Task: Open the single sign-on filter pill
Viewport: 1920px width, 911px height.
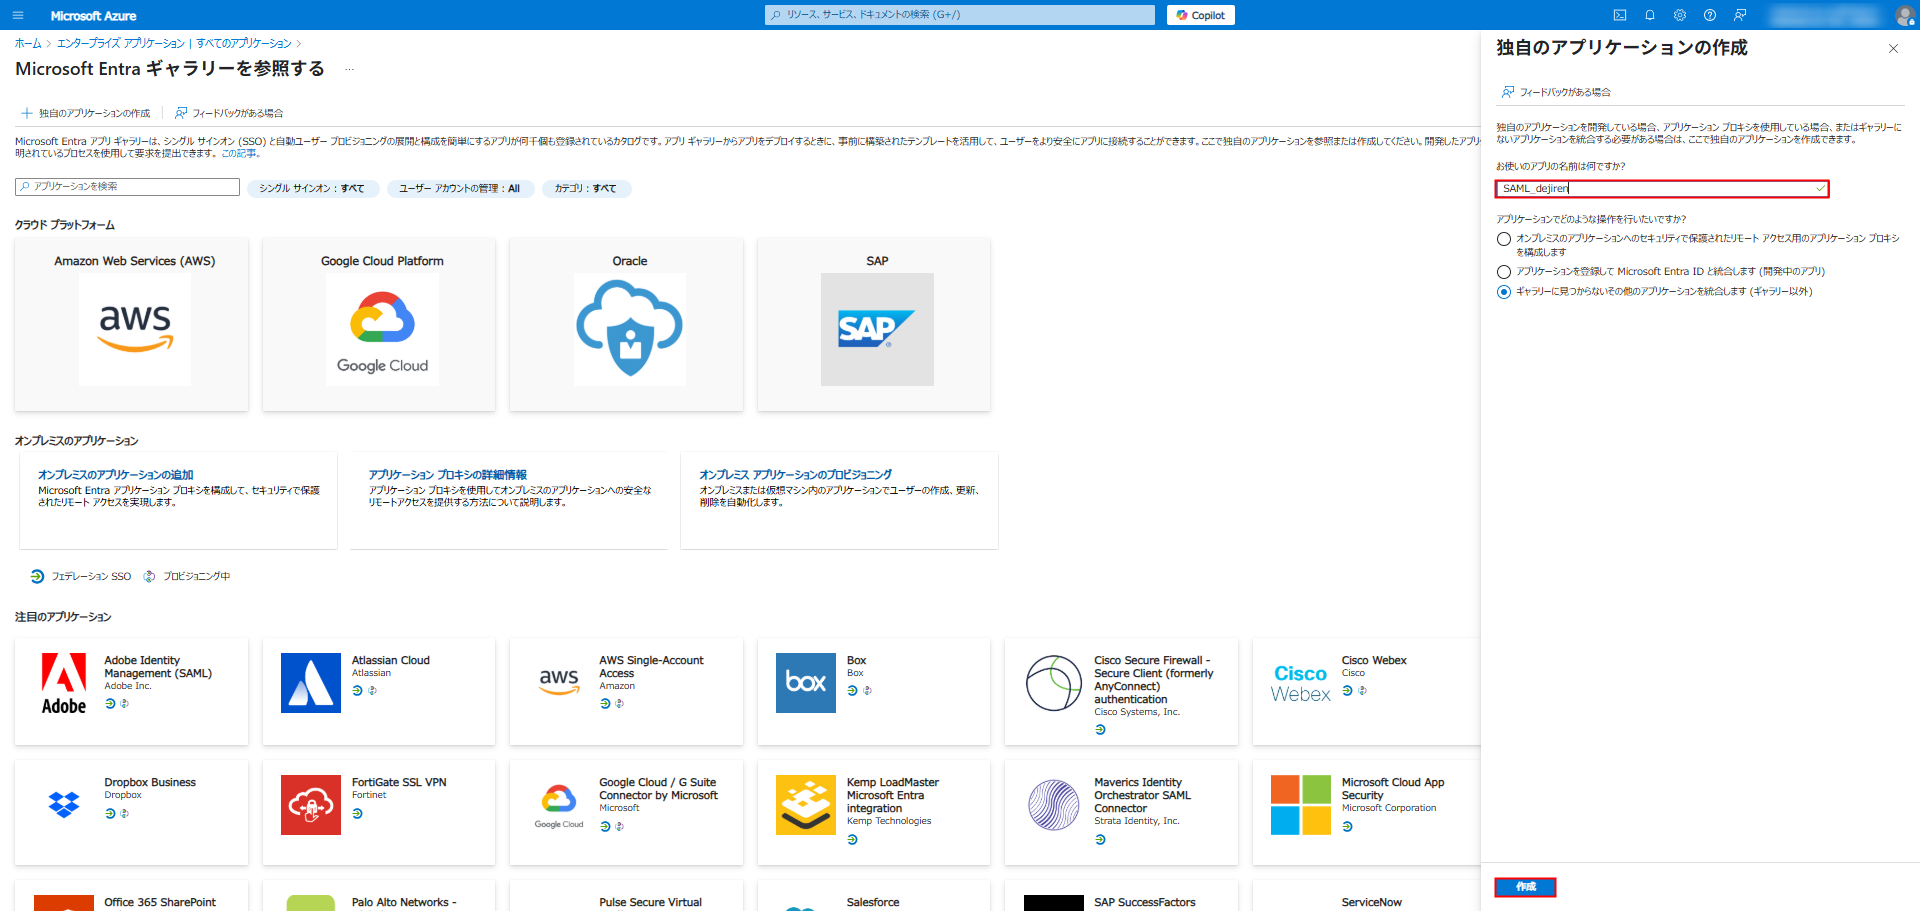Action: coord(313,188)
